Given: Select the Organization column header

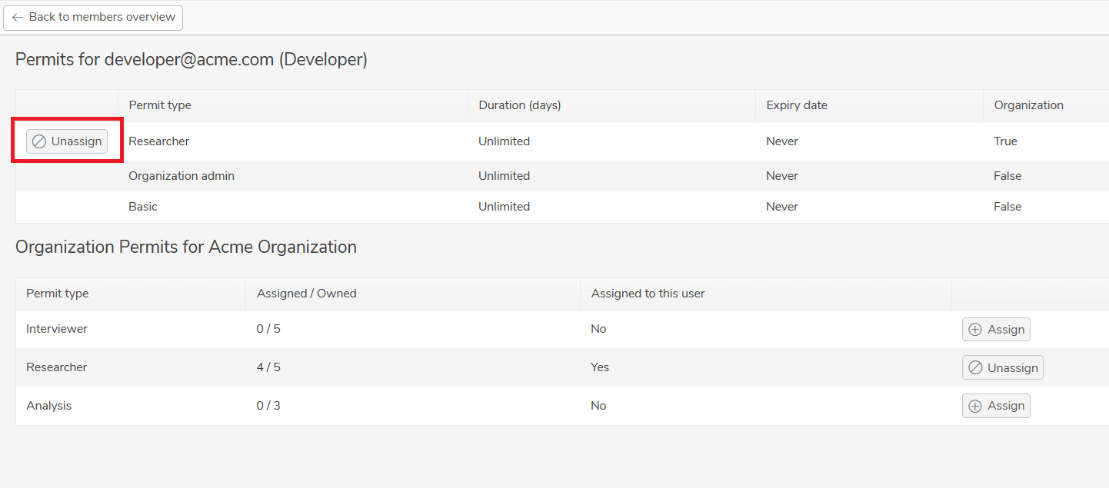Looking at the screenshot, I should point(1028,105).
